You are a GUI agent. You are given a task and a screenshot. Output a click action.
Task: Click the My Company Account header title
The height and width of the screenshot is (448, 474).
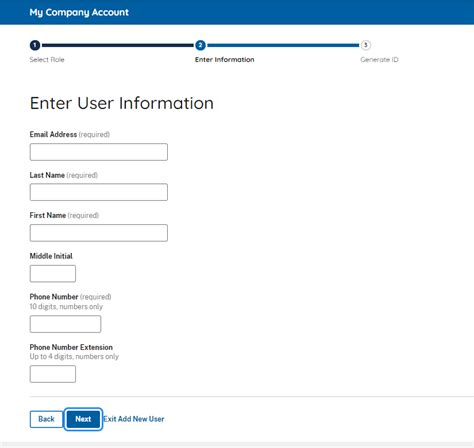[79, 12]
